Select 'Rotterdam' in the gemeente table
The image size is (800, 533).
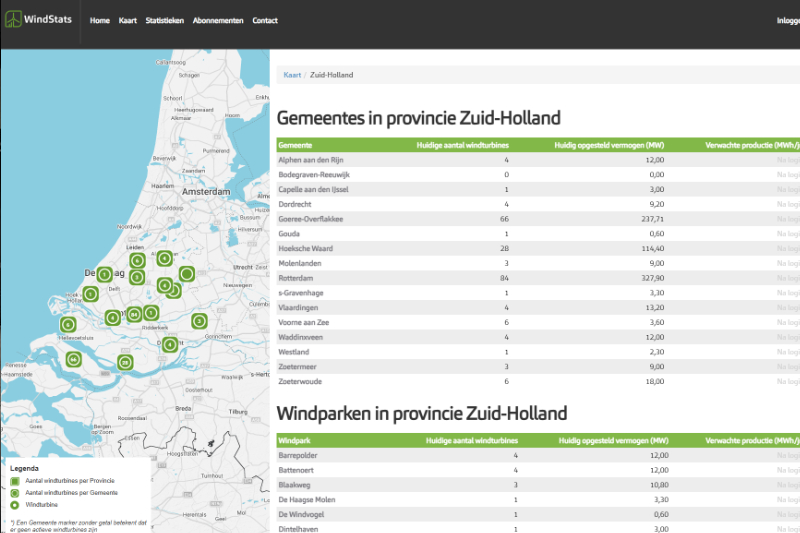pyautogui.click(x=295, y=278)
